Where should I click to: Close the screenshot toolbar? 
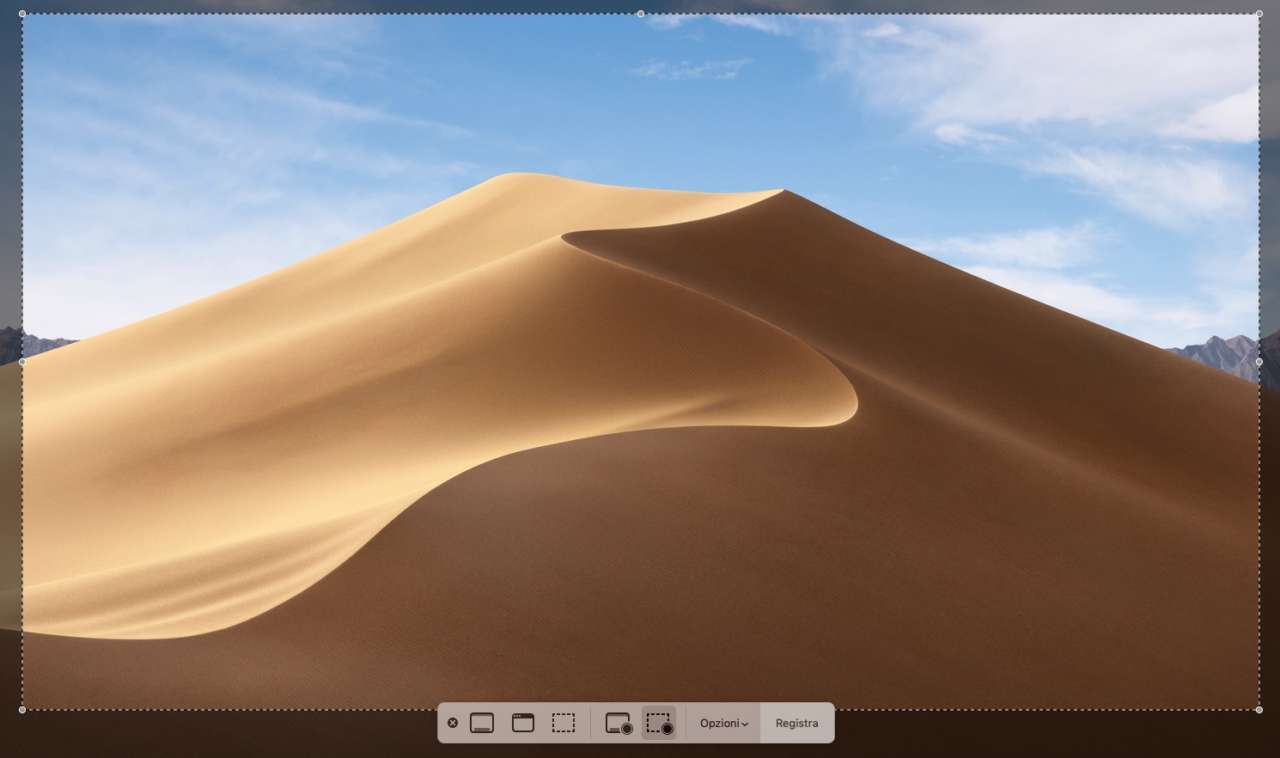[452, 723]
